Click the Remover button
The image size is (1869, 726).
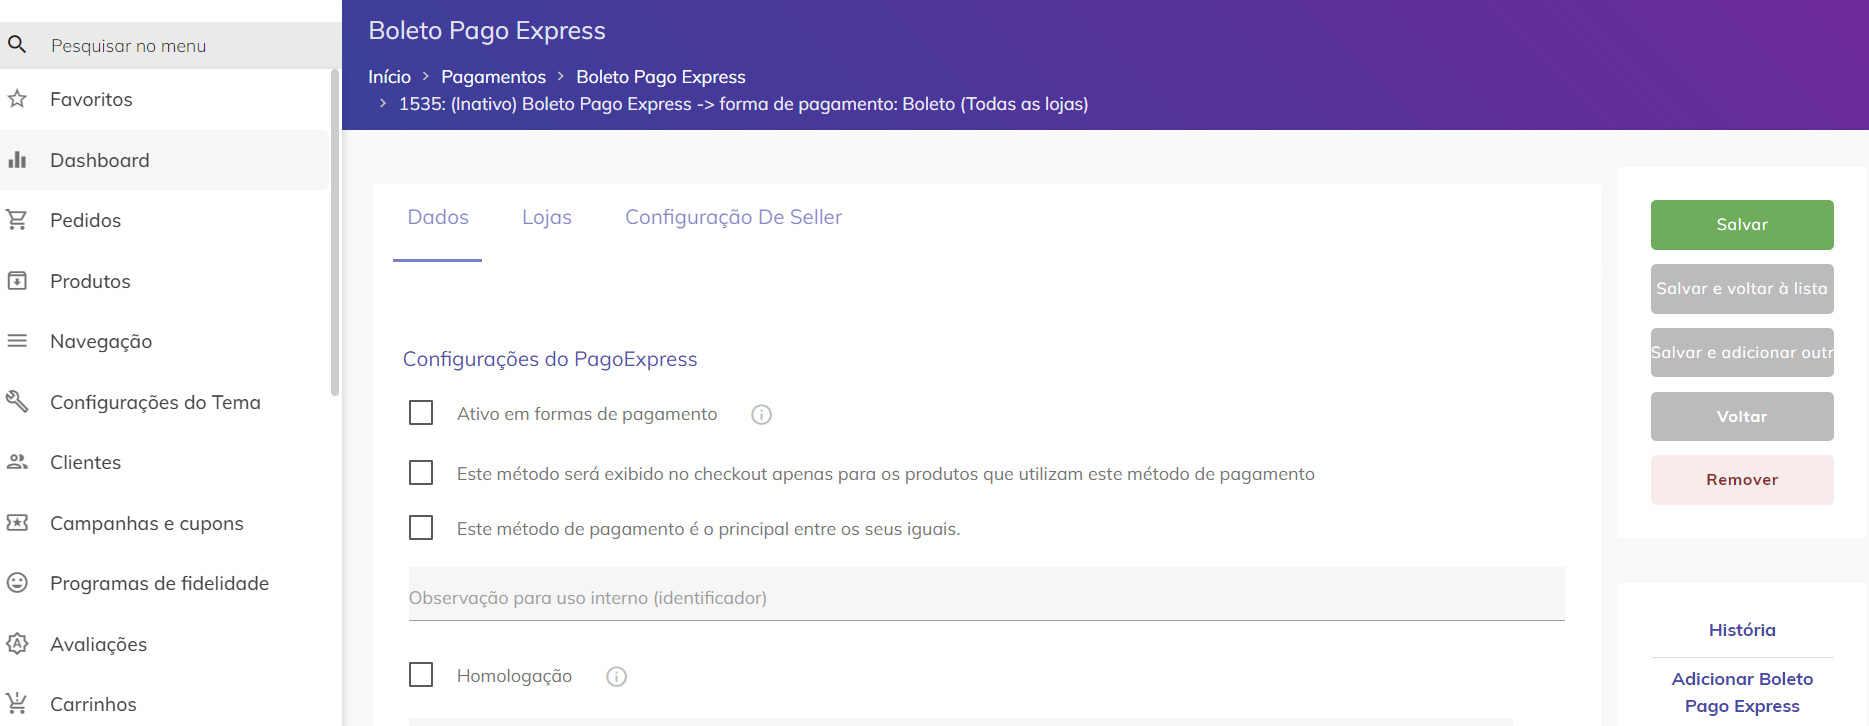click(1742, 480)
